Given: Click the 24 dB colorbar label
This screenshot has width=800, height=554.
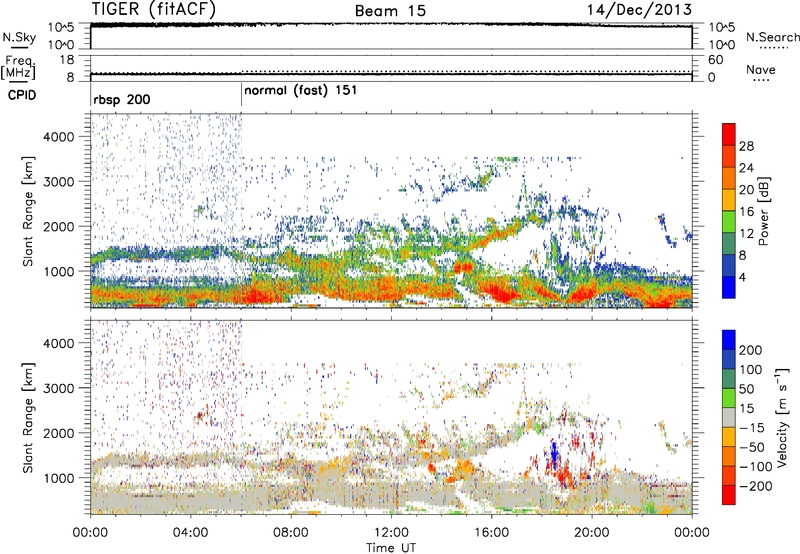Looking at the screenshot, I should [746, 168].
